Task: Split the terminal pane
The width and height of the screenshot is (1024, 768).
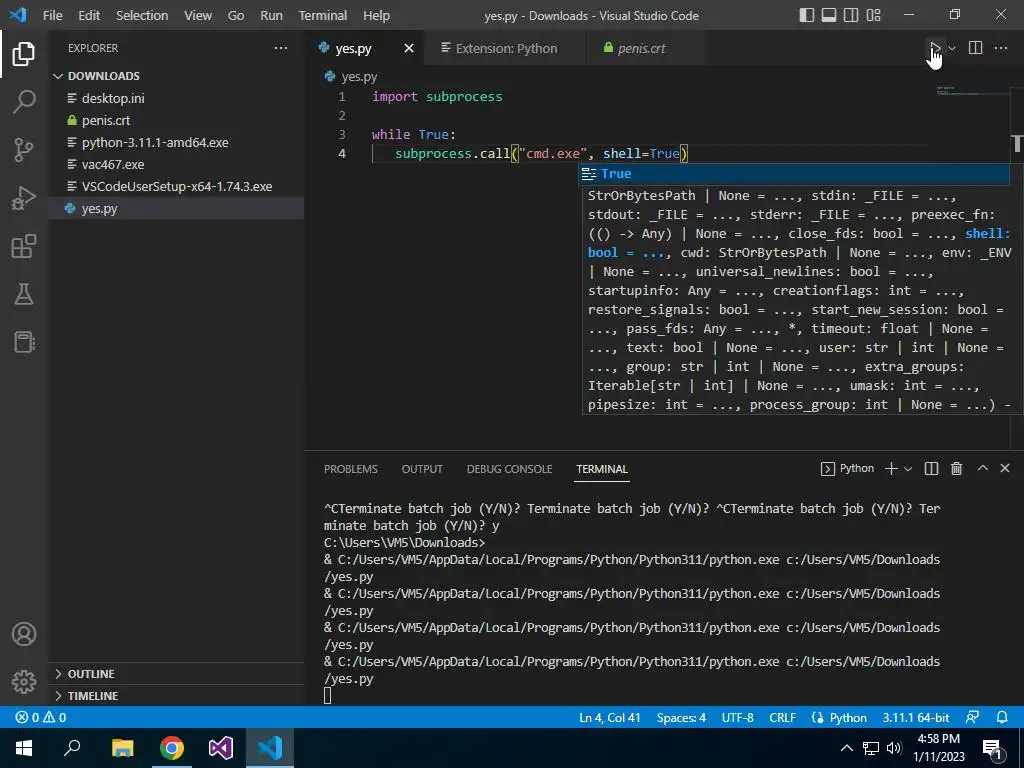Action: click(931, 468)
